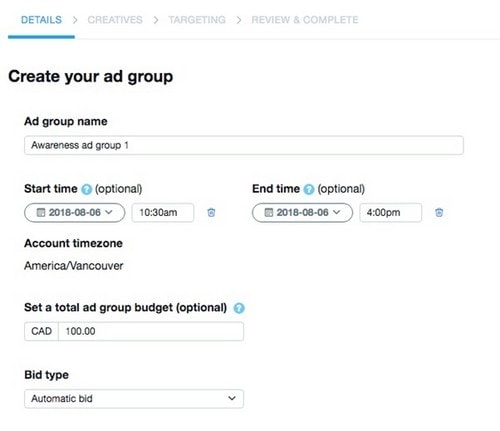Image resolution: width=500 pixels, height=431 pixels.
Task: Go to the Review & Complete step
Action: point(305,20)
